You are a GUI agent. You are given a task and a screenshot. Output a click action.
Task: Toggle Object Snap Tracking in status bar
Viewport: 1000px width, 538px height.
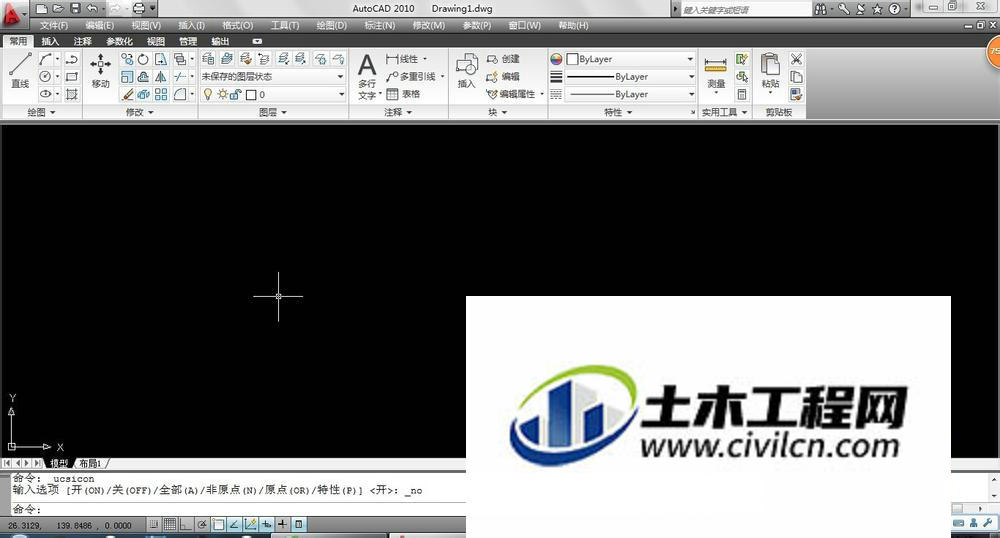[x=234, y=525]
